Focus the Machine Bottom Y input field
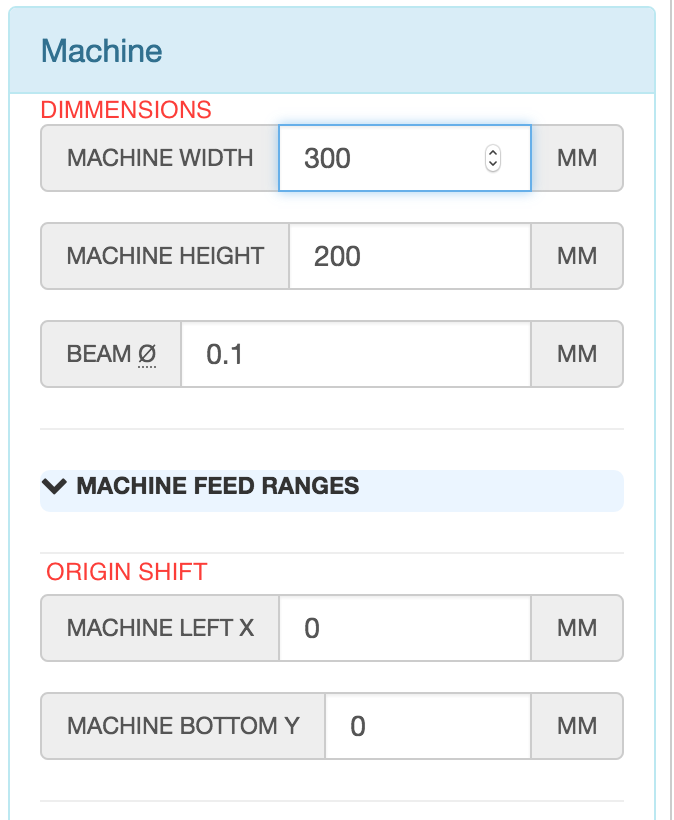 (x=427, y=726)
